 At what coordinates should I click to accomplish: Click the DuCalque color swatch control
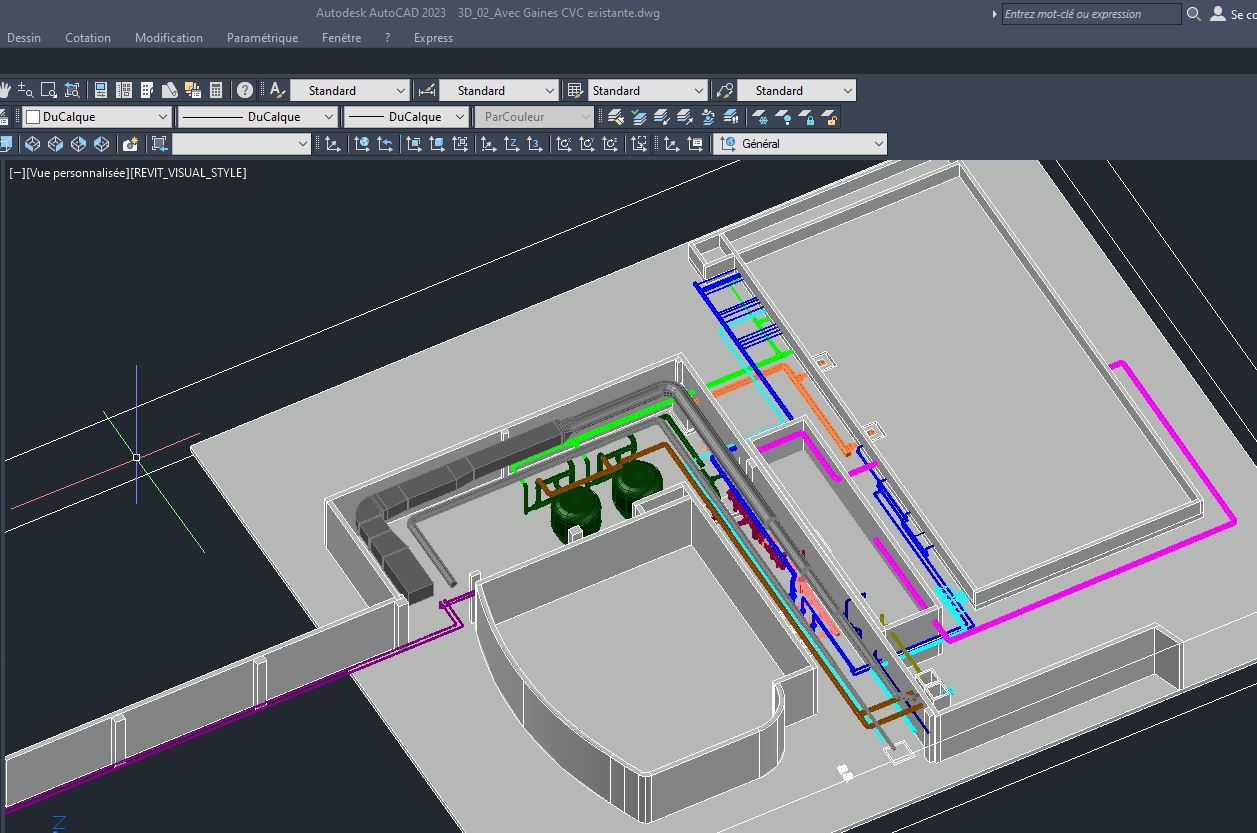pos(97,117)
